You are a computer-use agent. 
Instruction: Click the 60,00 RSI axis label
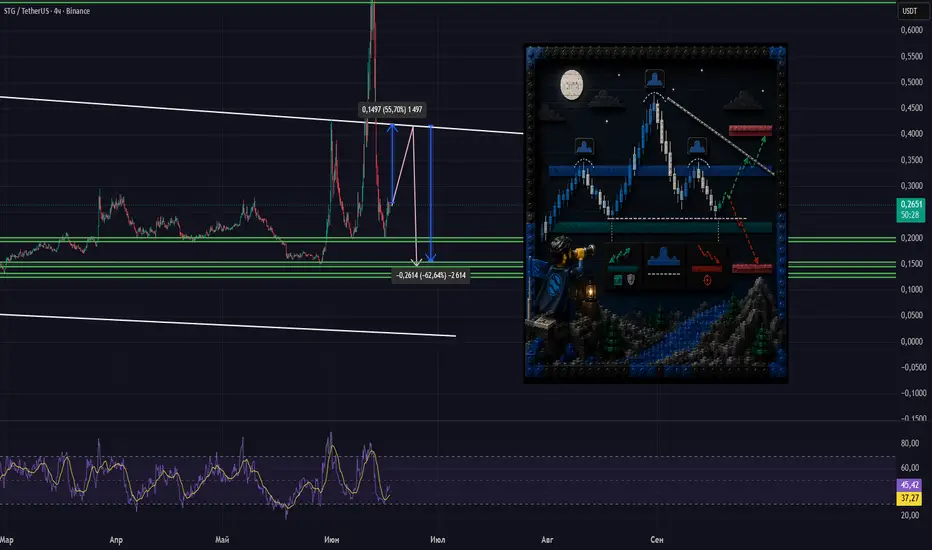pos(909,467)
